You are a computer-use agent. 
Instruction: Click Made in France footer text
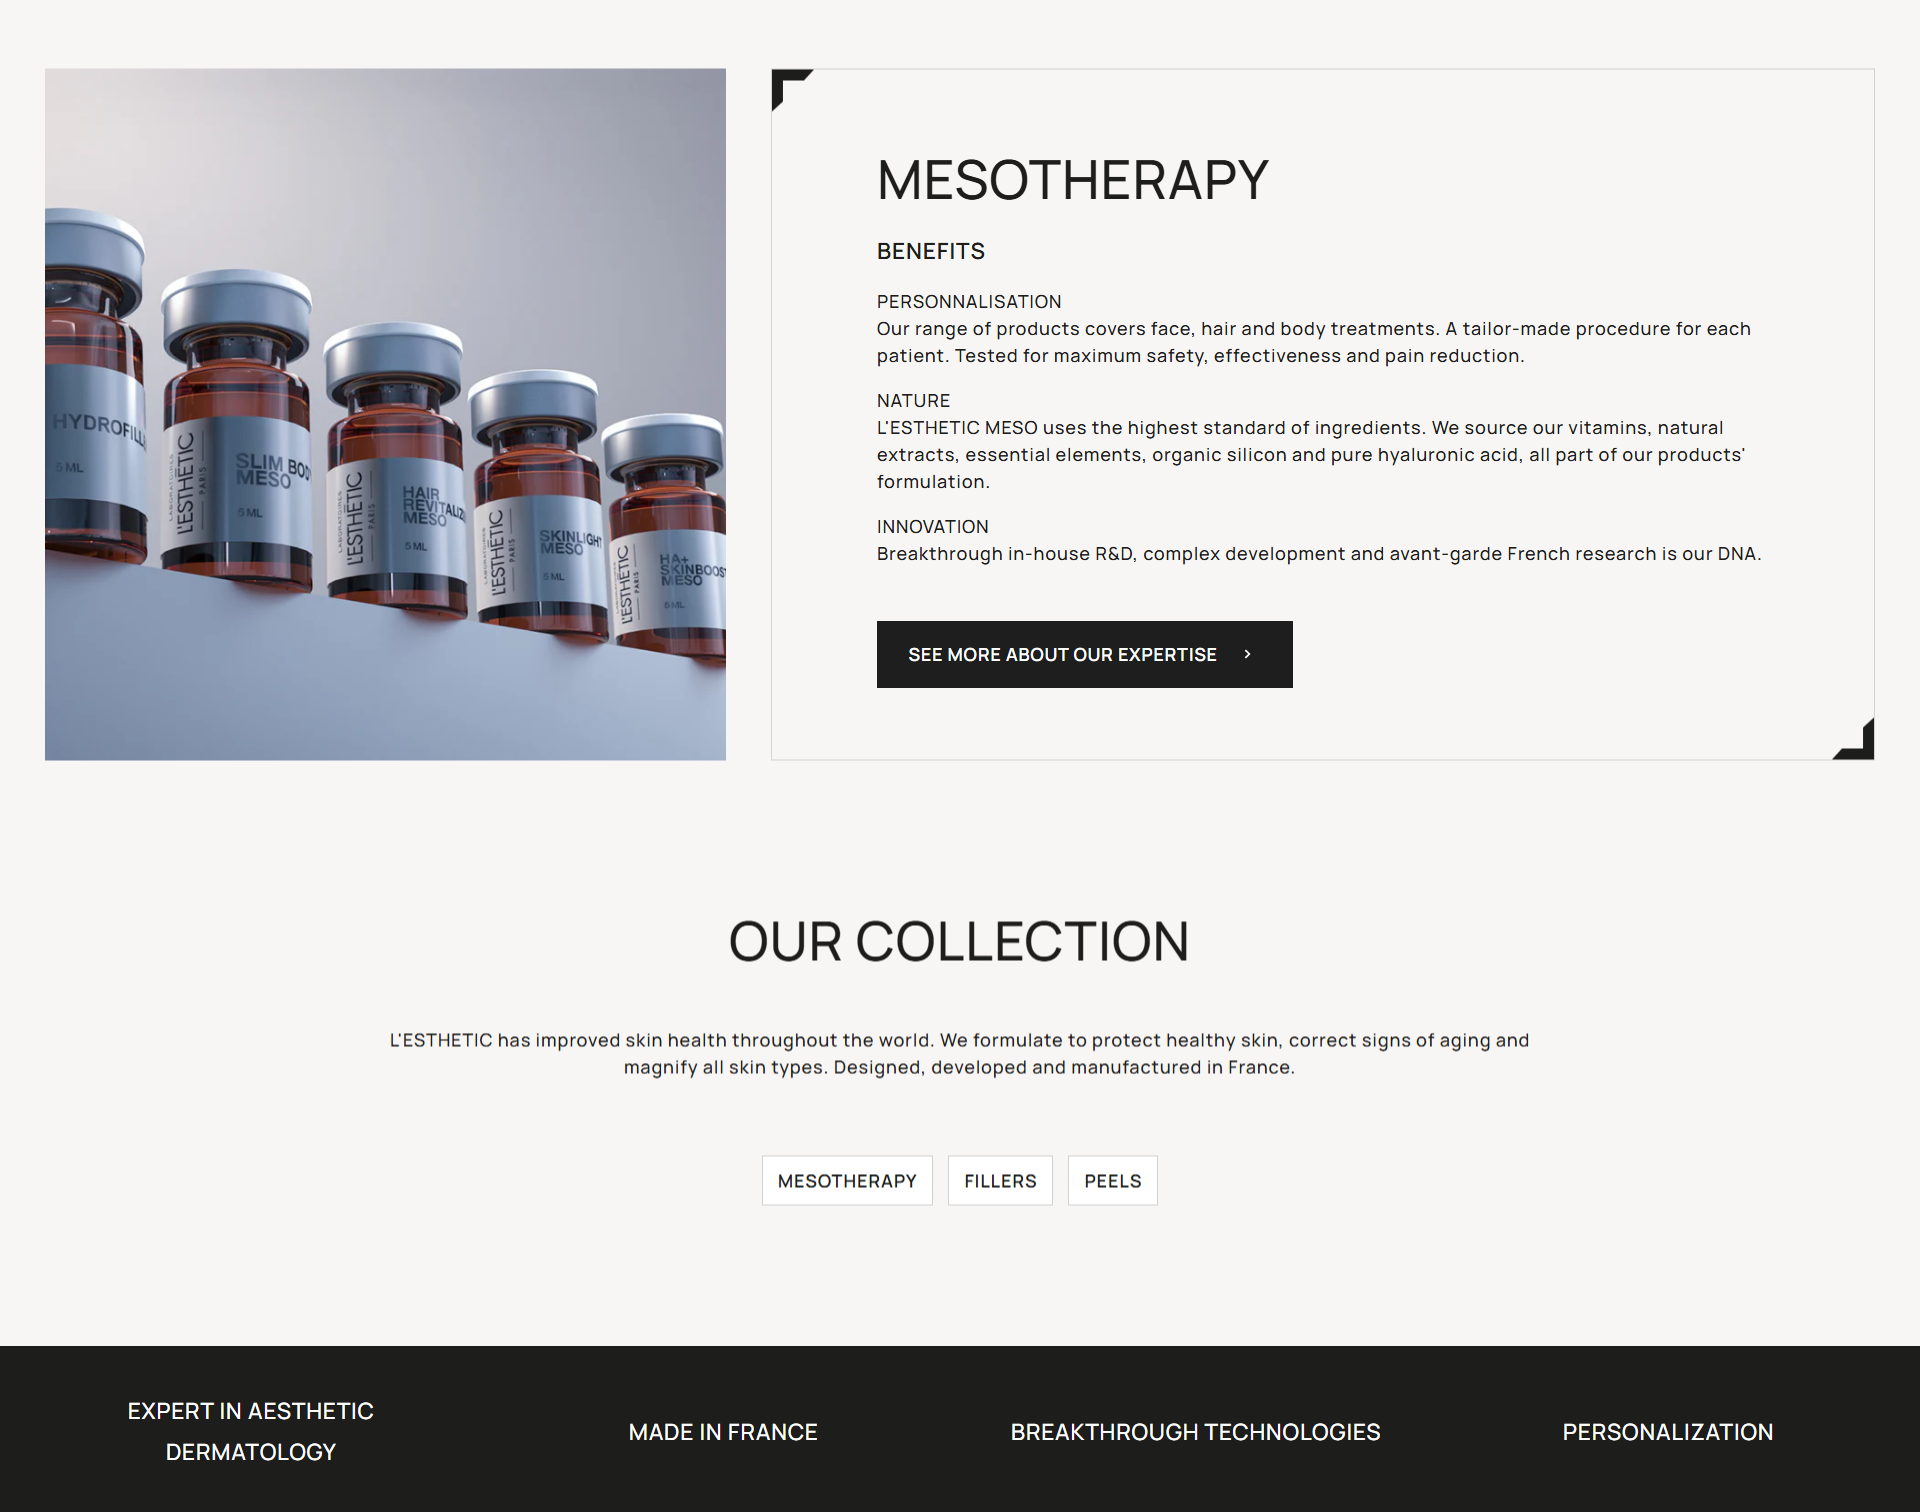tap(723, 1432)
